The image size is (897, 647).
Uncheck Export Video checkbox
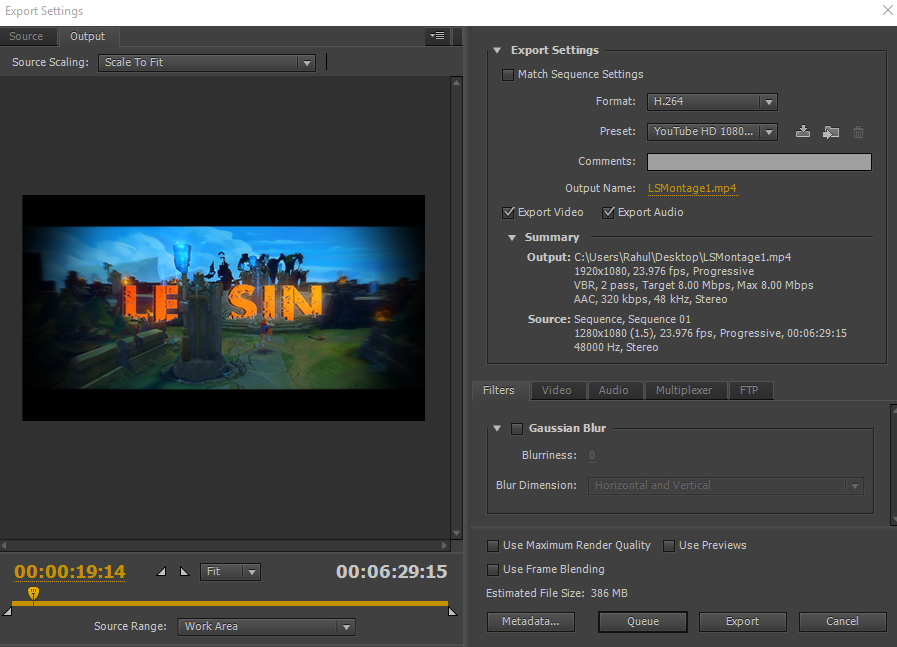click(508, 213)
